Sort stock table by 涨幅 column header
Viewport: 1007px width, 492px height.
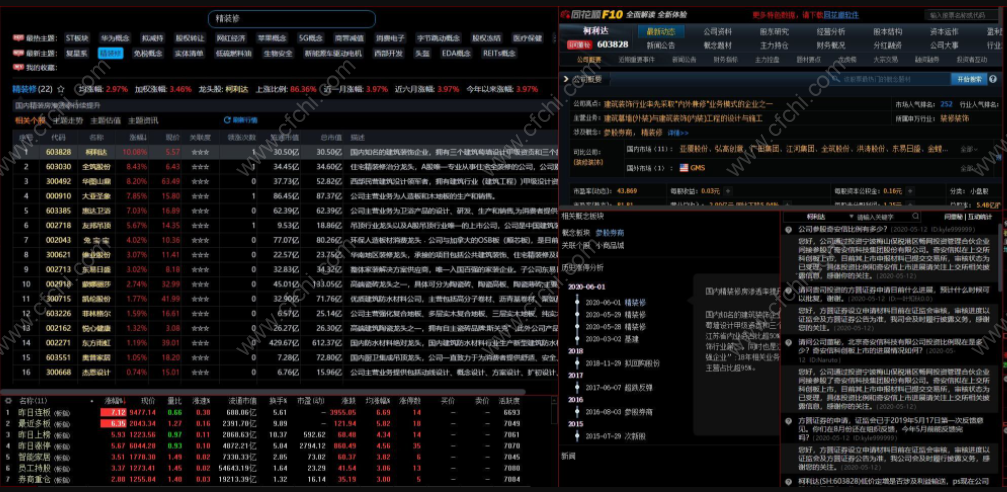click(138, 137)
